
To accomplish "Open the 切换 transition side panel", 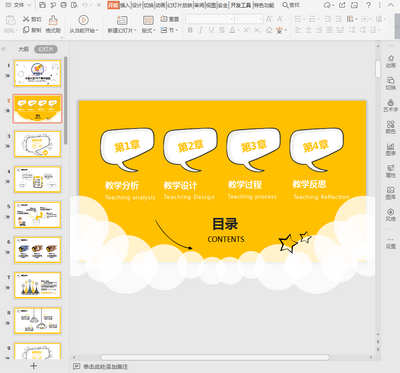I will [391, 83].
